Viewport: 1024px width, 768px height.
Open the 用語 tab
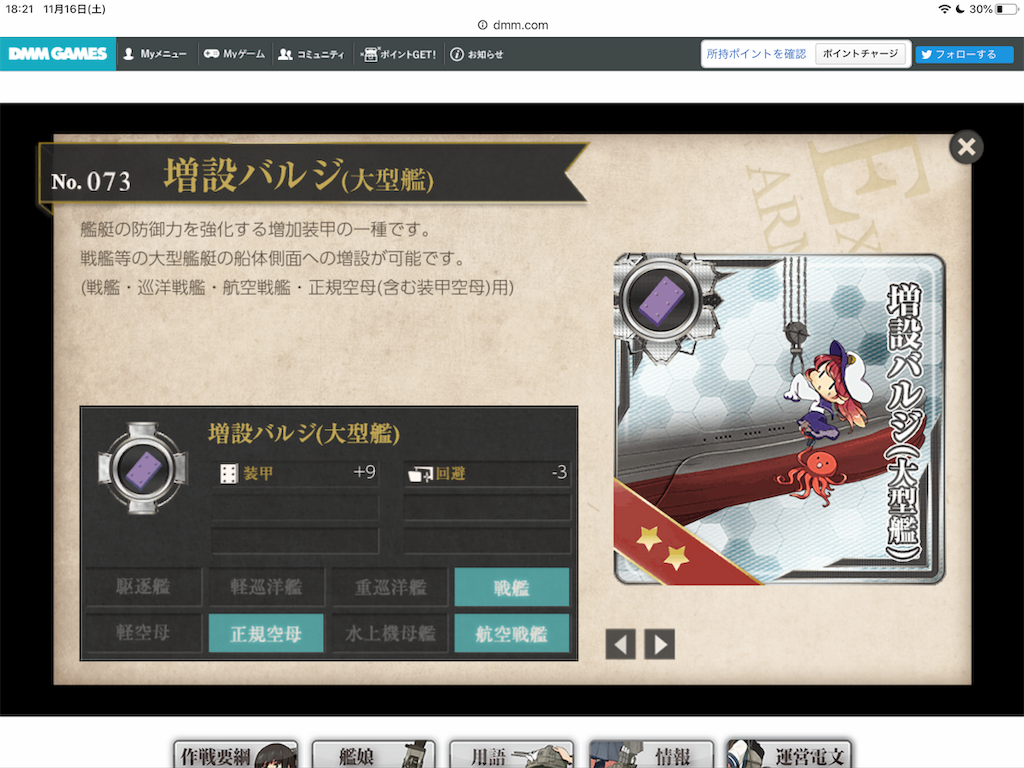coord(511,754)
